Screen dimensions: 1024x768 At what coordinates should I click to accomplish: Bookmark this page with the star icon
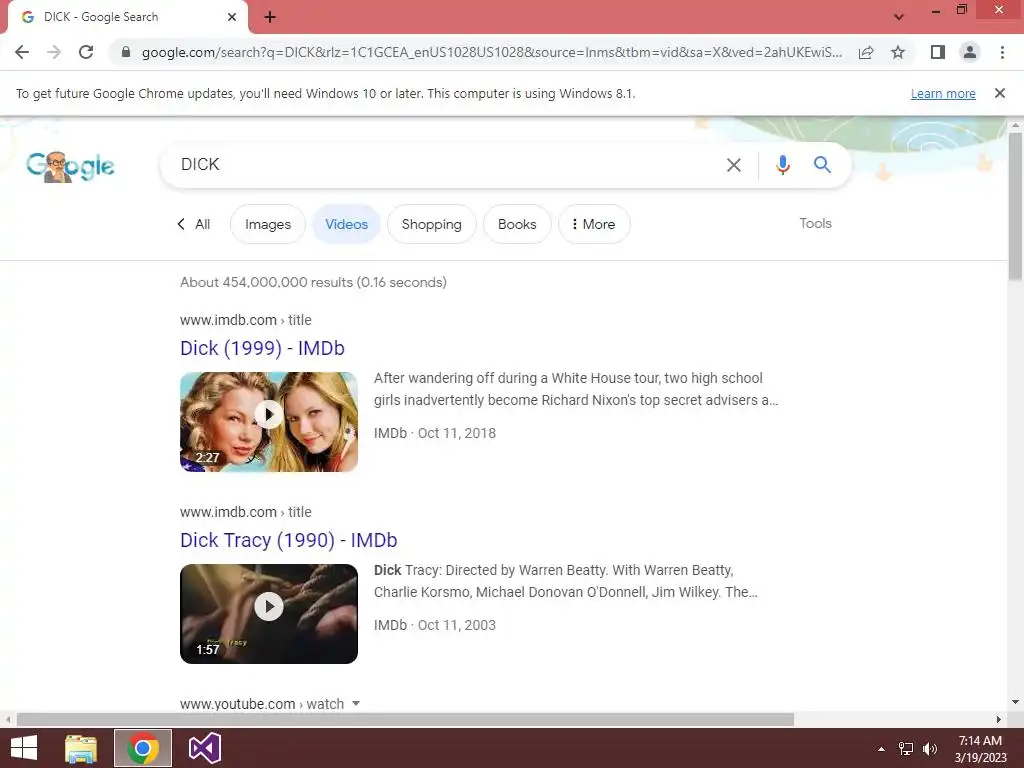tap(898, 52)
